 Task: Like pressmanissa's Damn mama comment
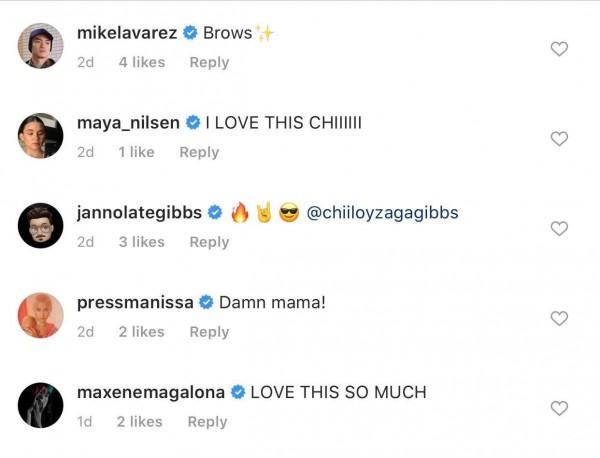pos(559,318)
